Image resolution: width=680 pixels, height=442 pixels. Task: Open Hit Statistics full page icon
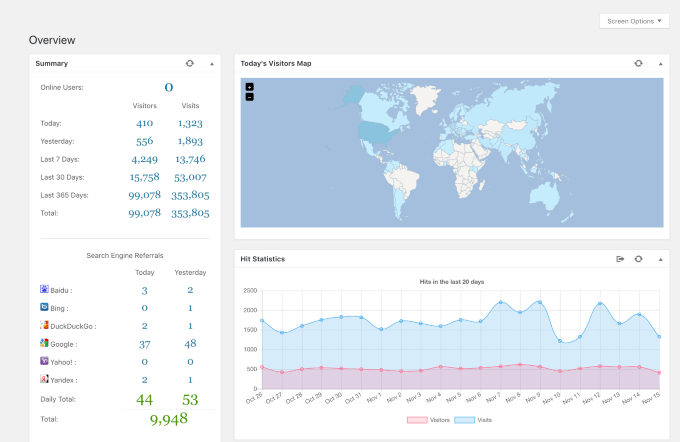point(620,259)
